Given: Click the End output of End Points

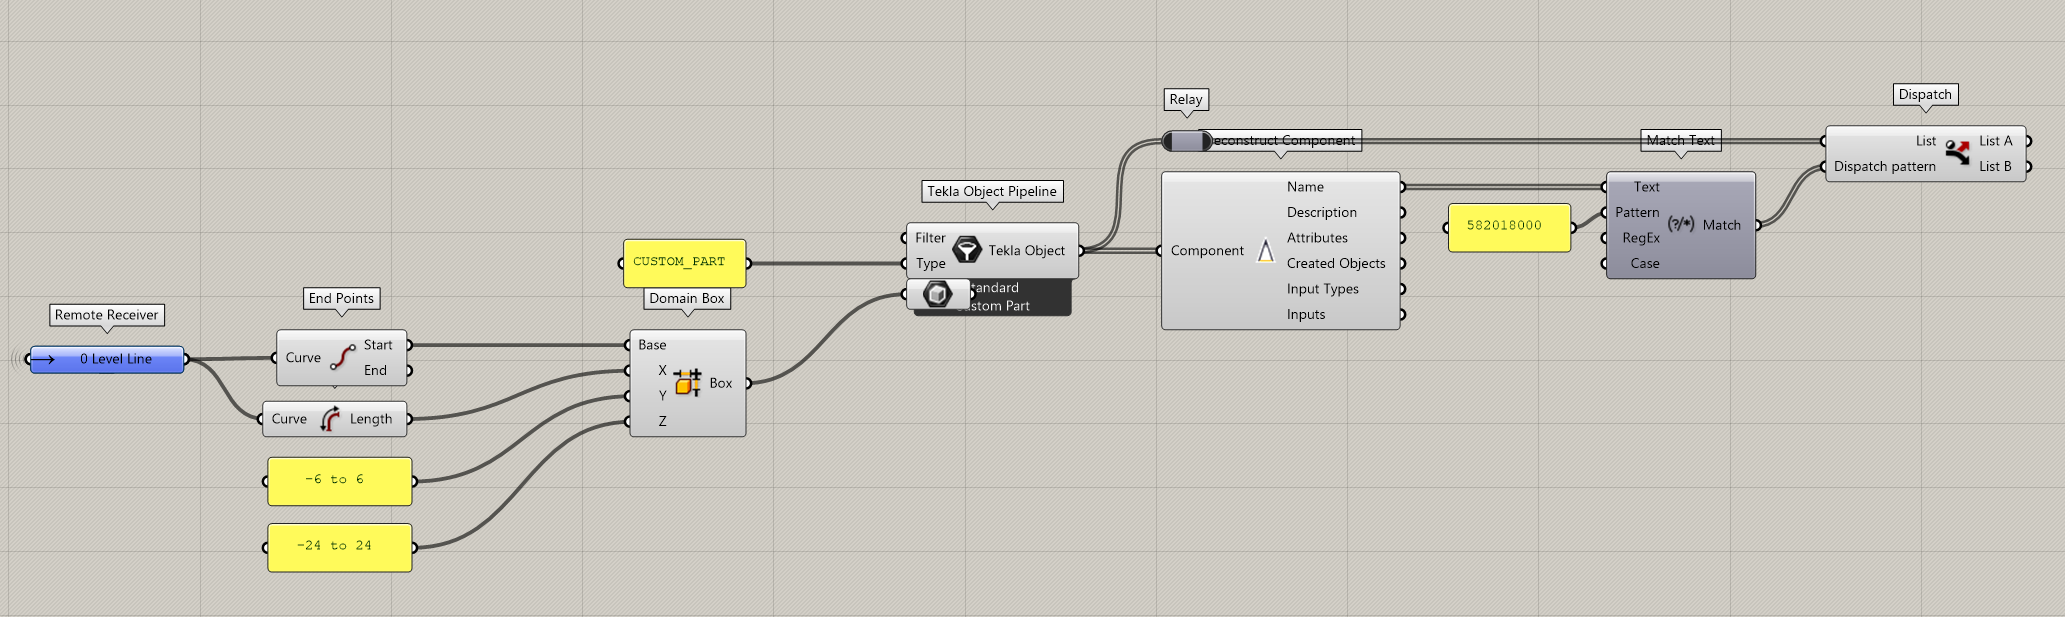Looking at the screenshot, I should [375, 370].
